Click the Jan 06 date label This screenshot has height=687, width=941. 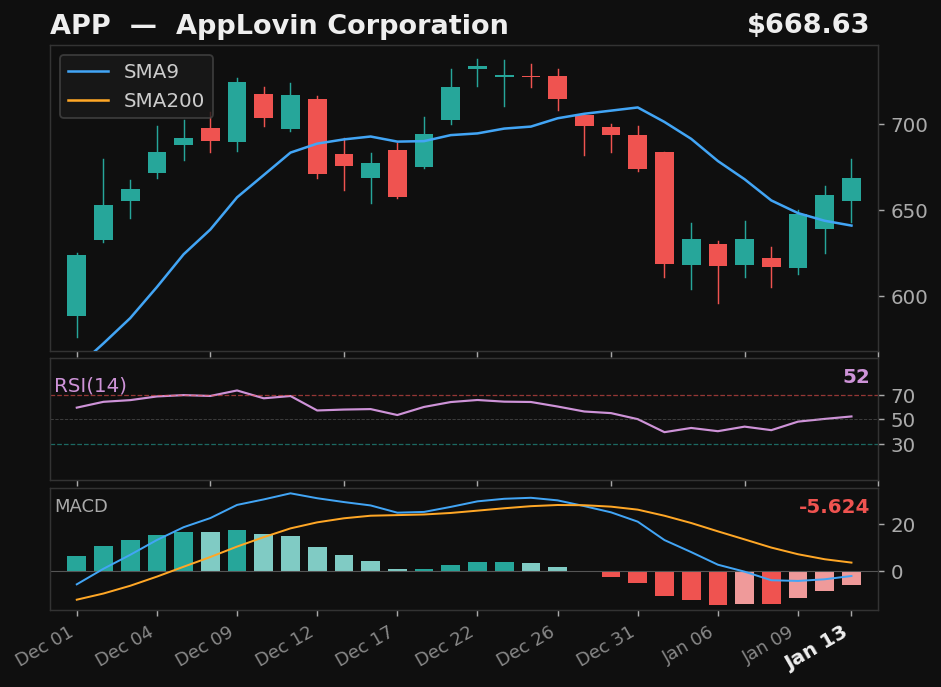click(689, 644)
